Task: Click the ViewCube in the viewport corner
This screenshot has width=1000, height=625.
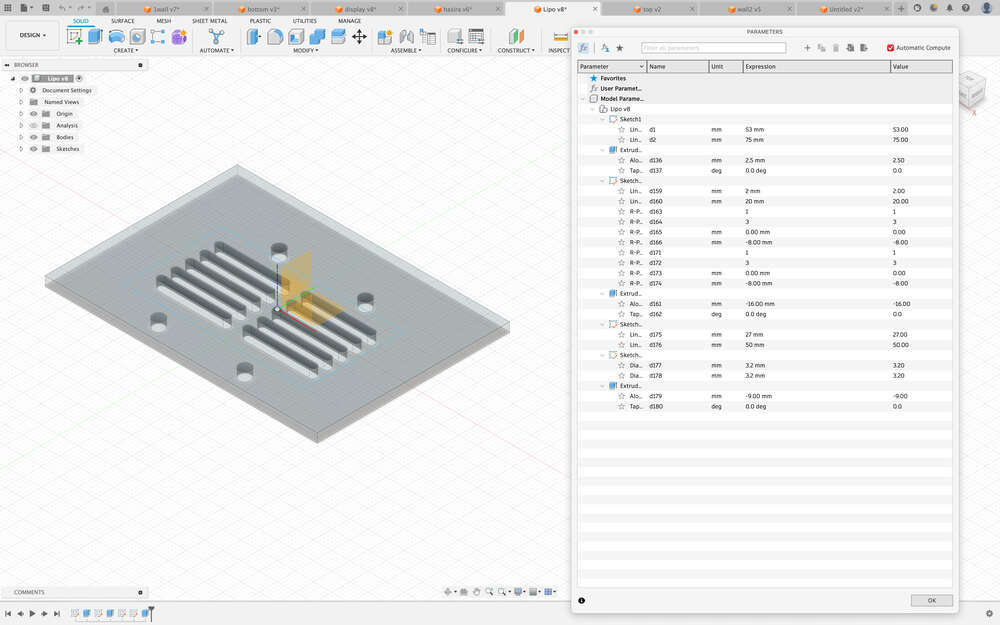Action: (974, 89)
